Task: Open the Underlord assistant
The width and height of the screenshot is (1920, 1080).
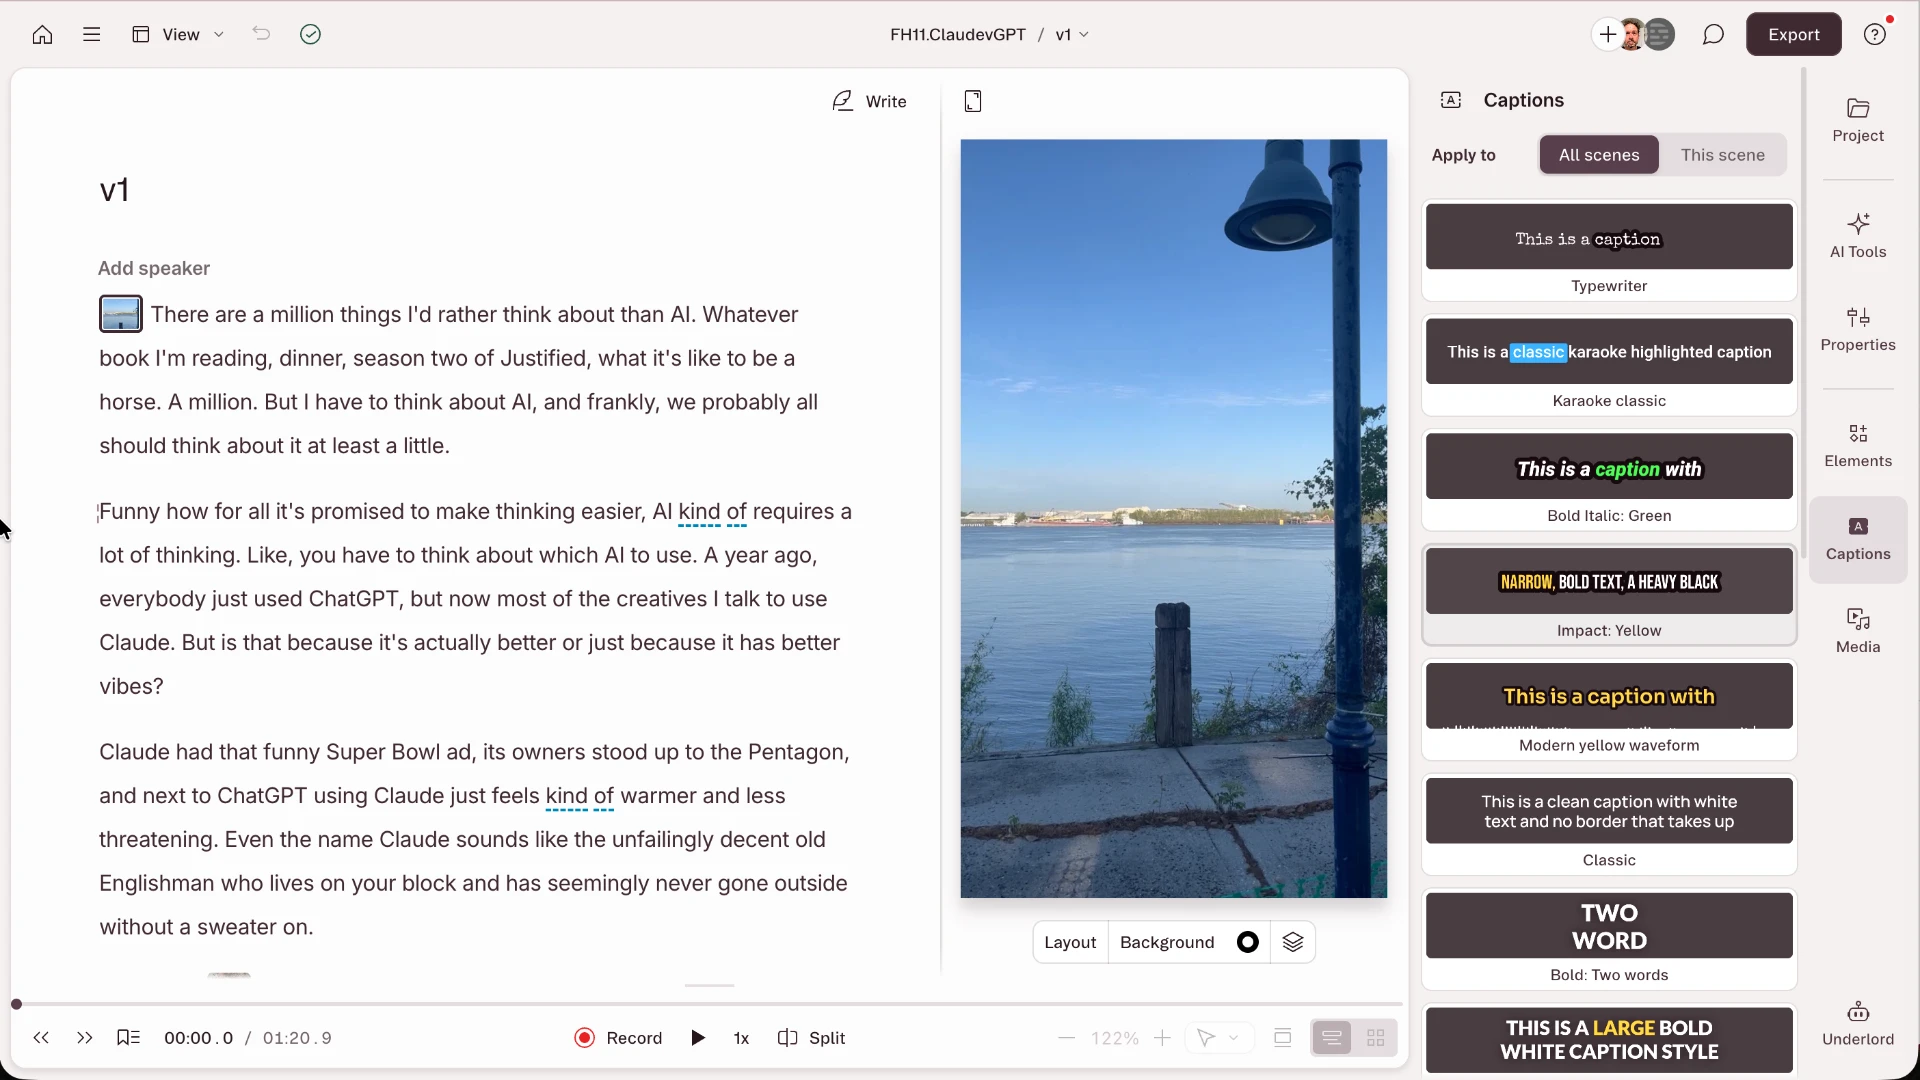Action: click(x=1857, y=1023)
